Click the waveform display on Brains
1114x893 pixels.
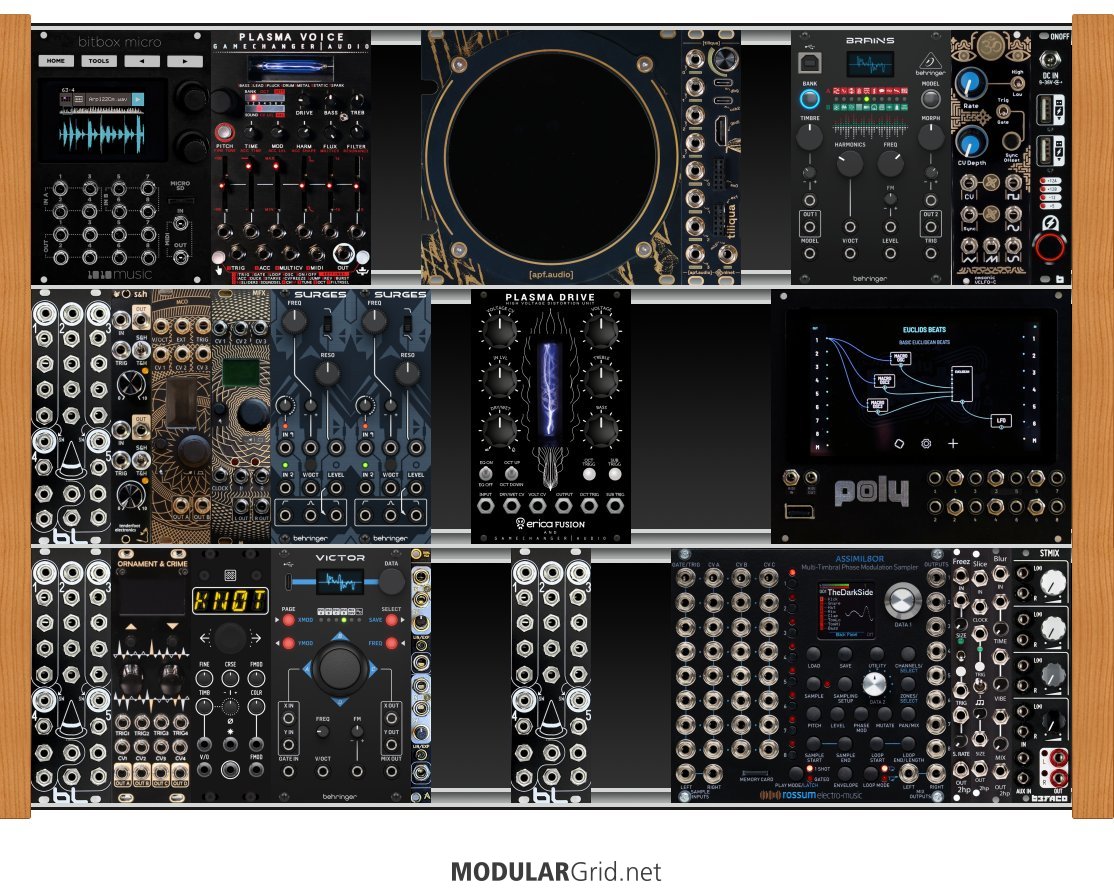tap(870, 65)
